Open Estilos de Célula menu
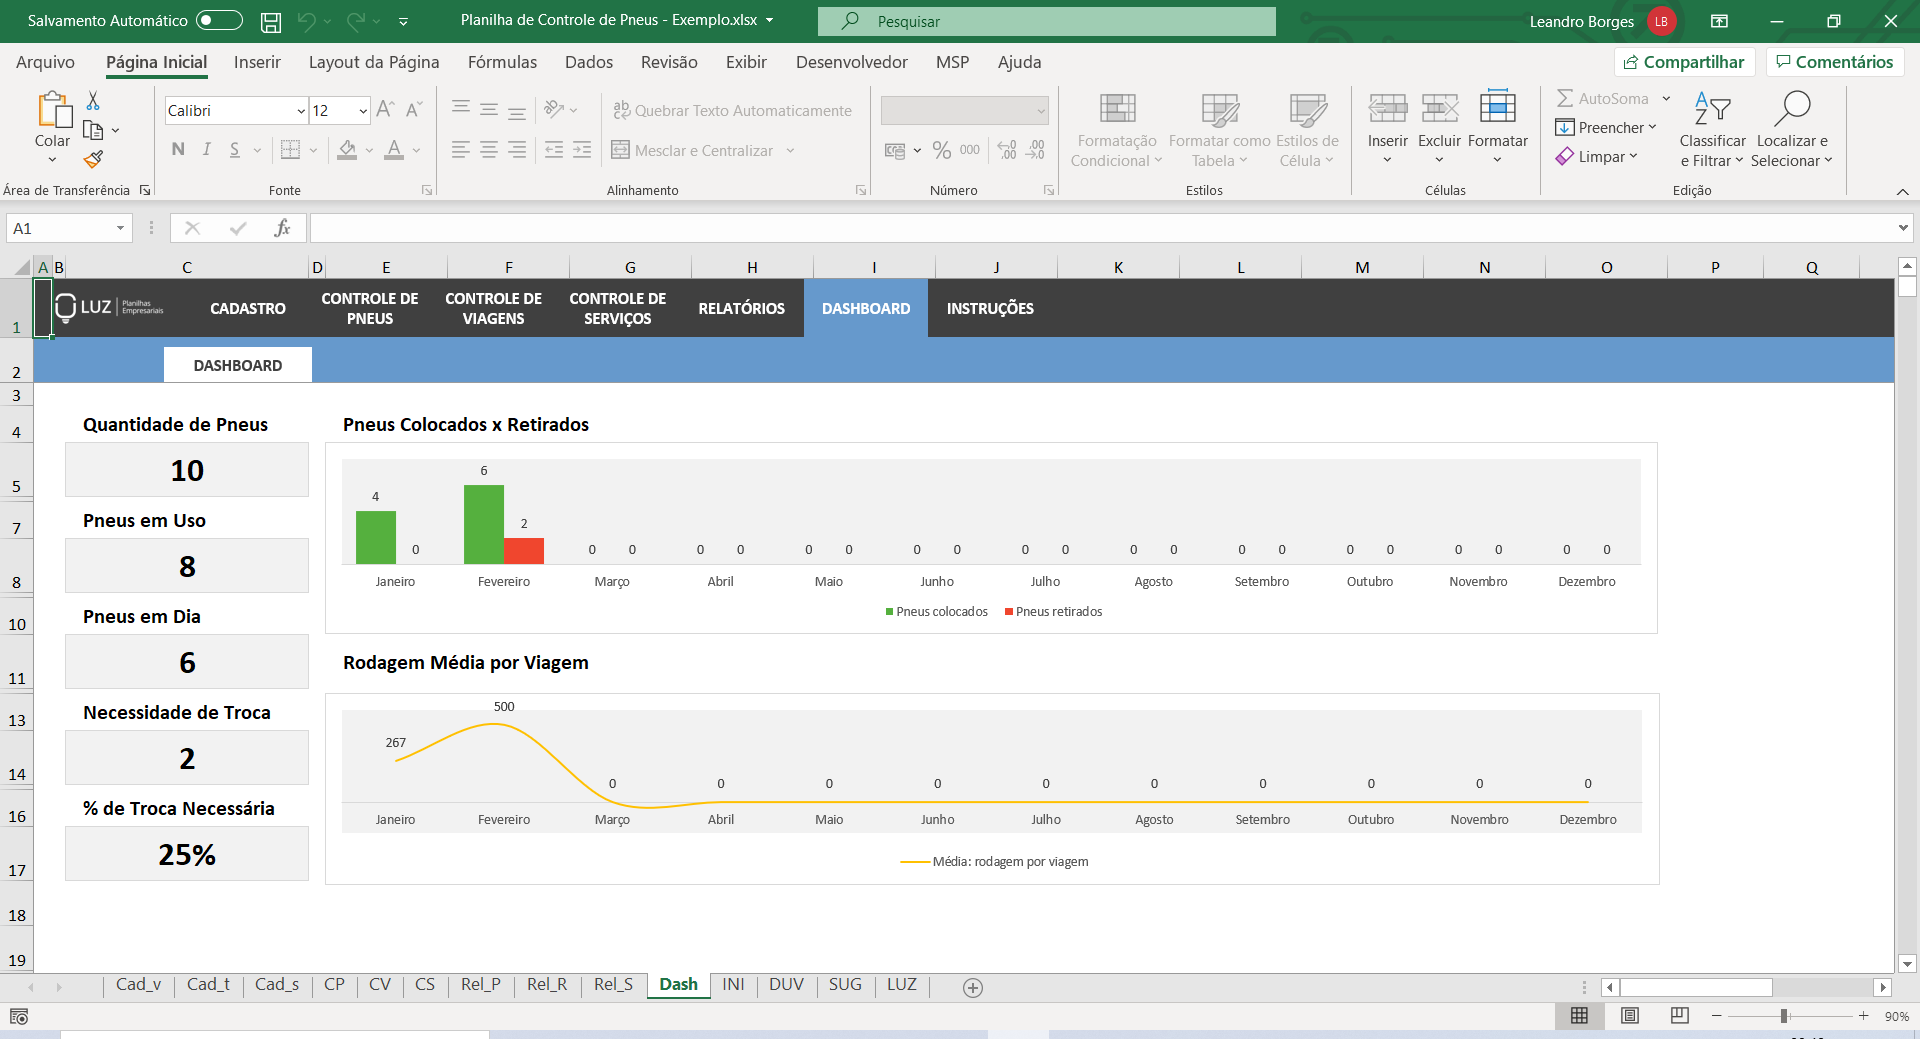1920x1039 pixels. 1307,130
